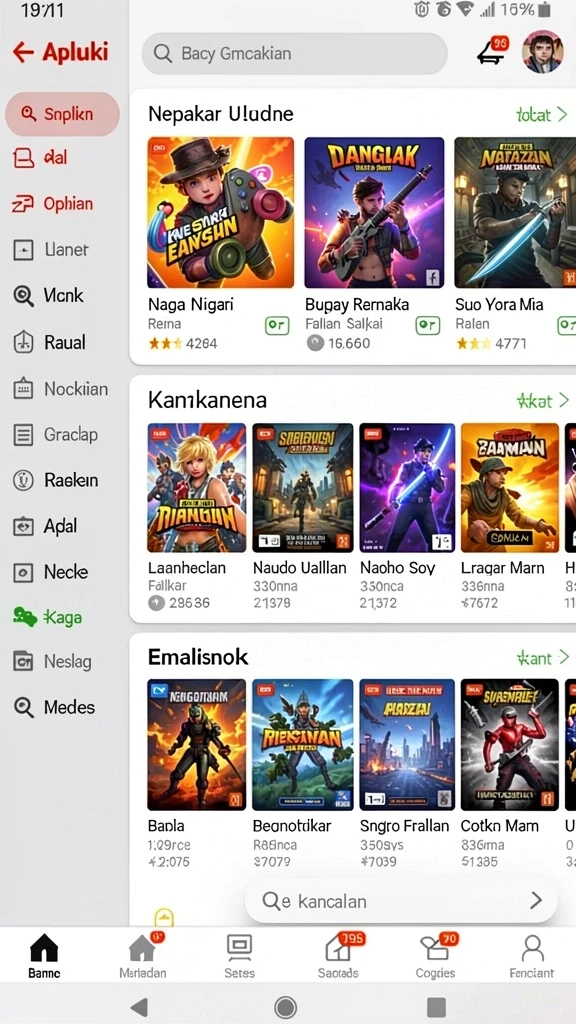Tap the back arrow beside Apluki
Screen dimensions: 576x1024
tap(23, 52)
